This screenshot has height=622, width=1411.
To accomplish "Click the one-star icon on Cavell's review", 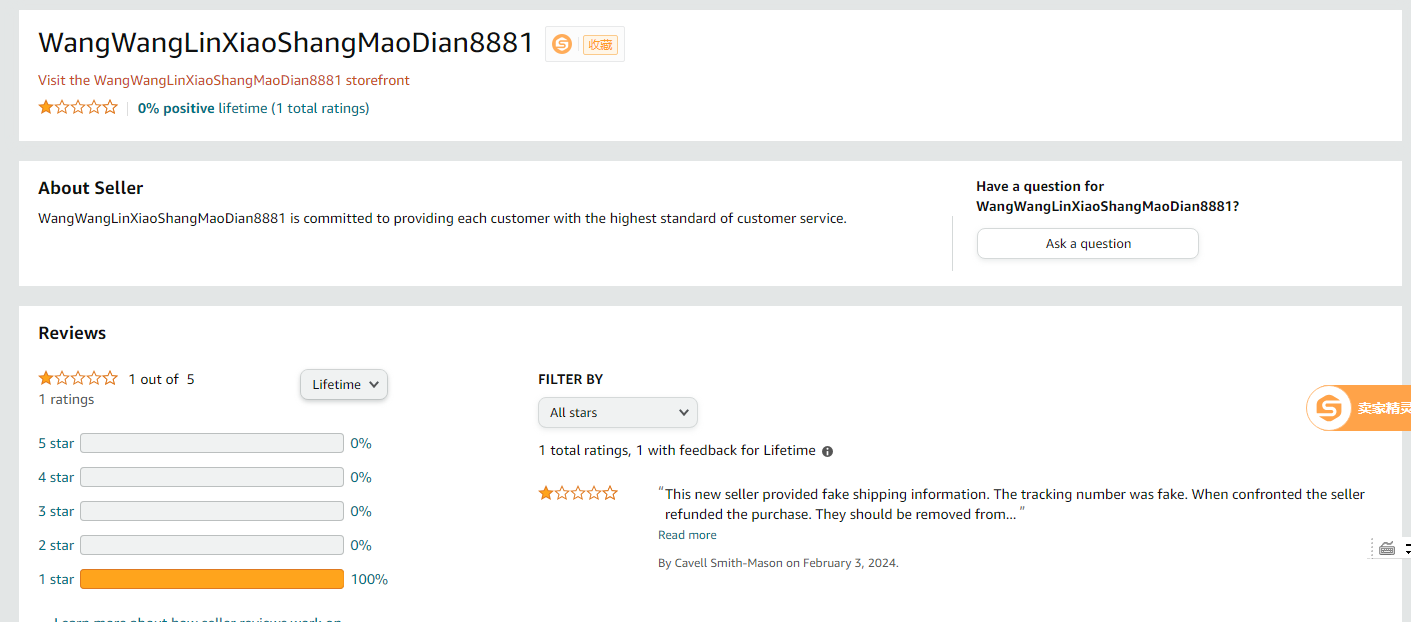I will click(x=578, y=494).
